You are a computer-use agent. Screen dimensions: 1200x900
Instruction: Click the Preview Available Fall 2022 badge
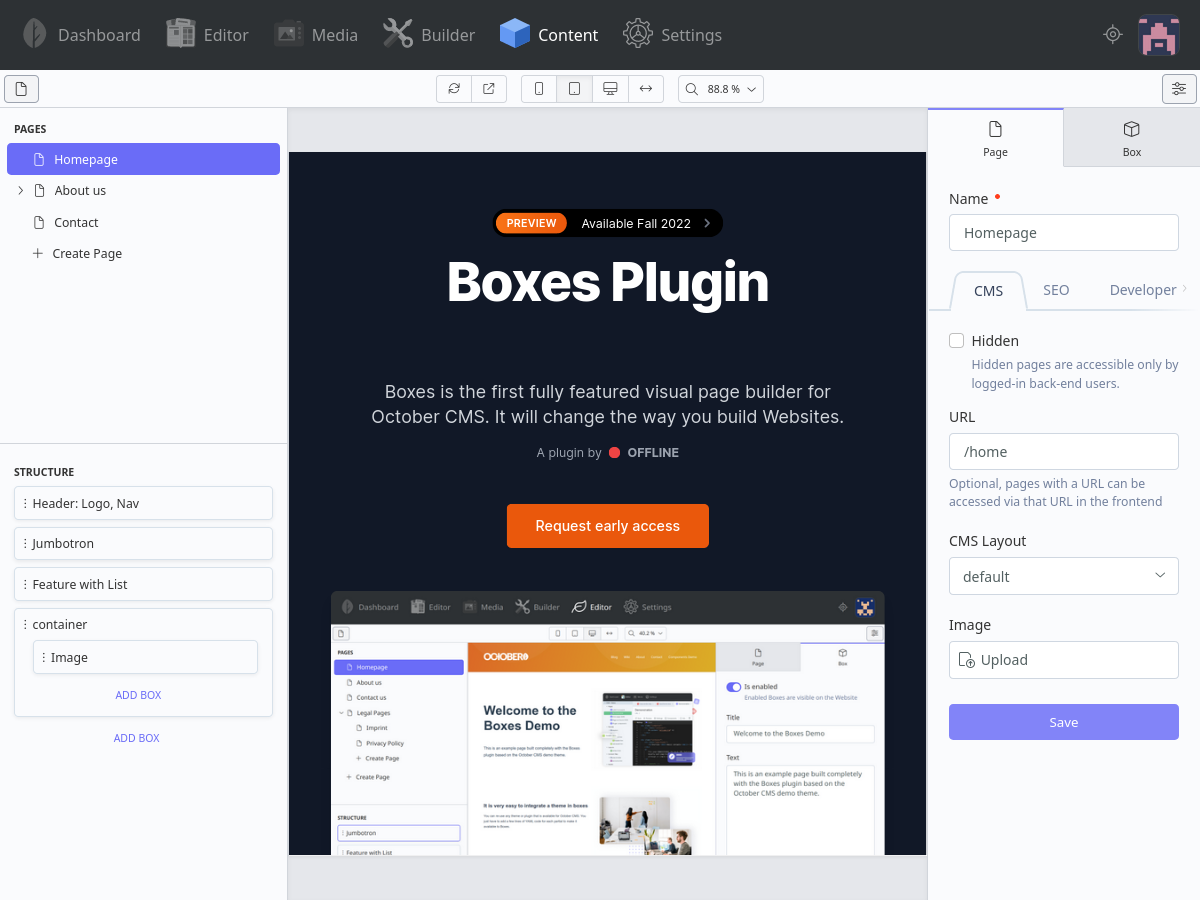pos(608,223)
